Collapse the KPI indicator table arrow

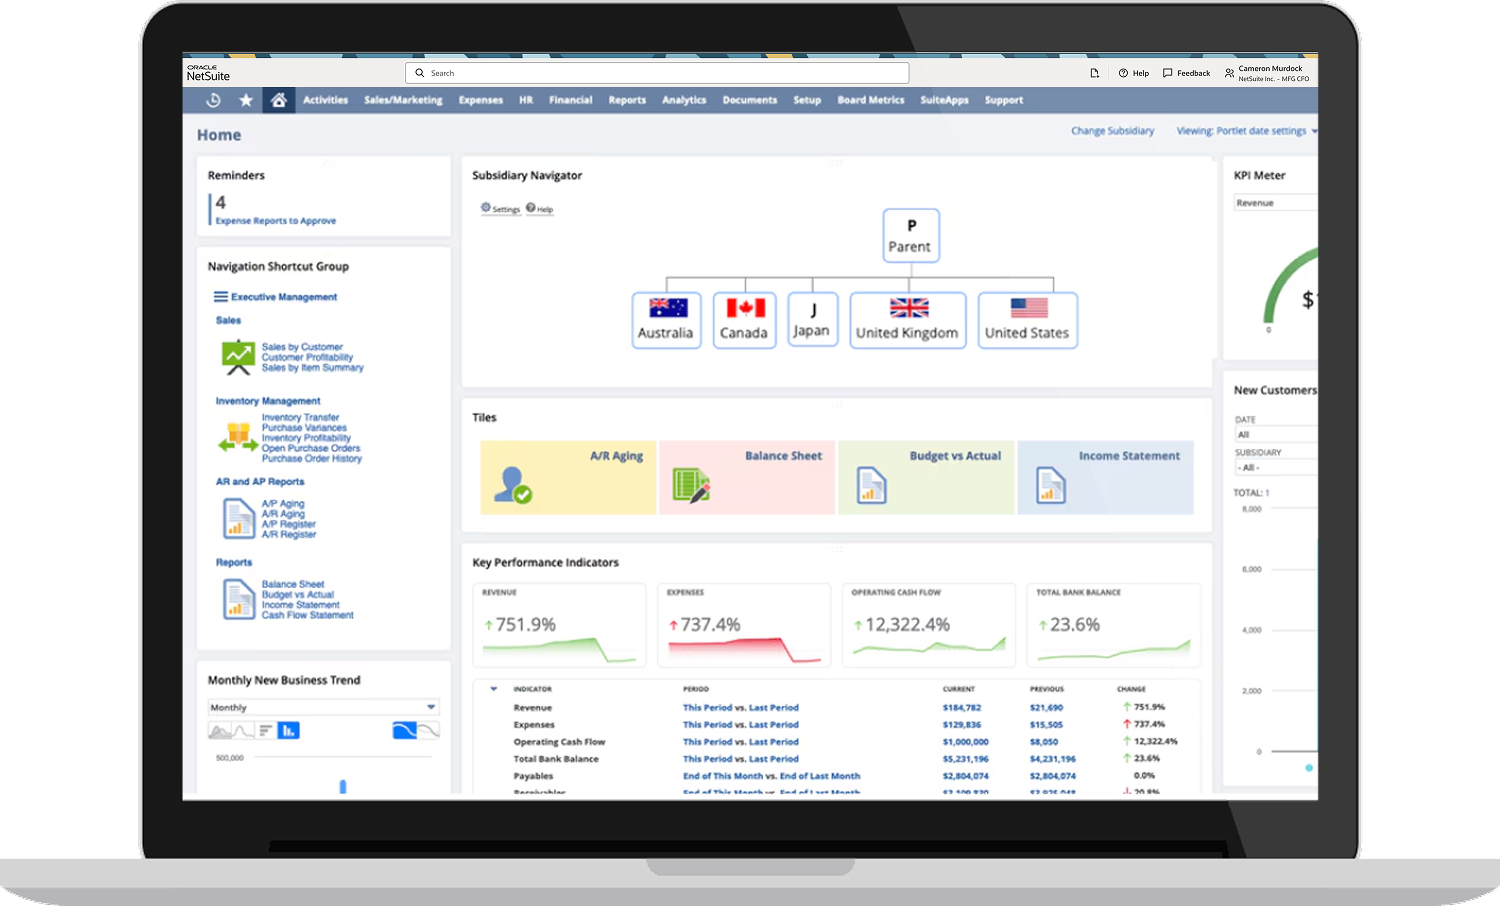(493, 689)
